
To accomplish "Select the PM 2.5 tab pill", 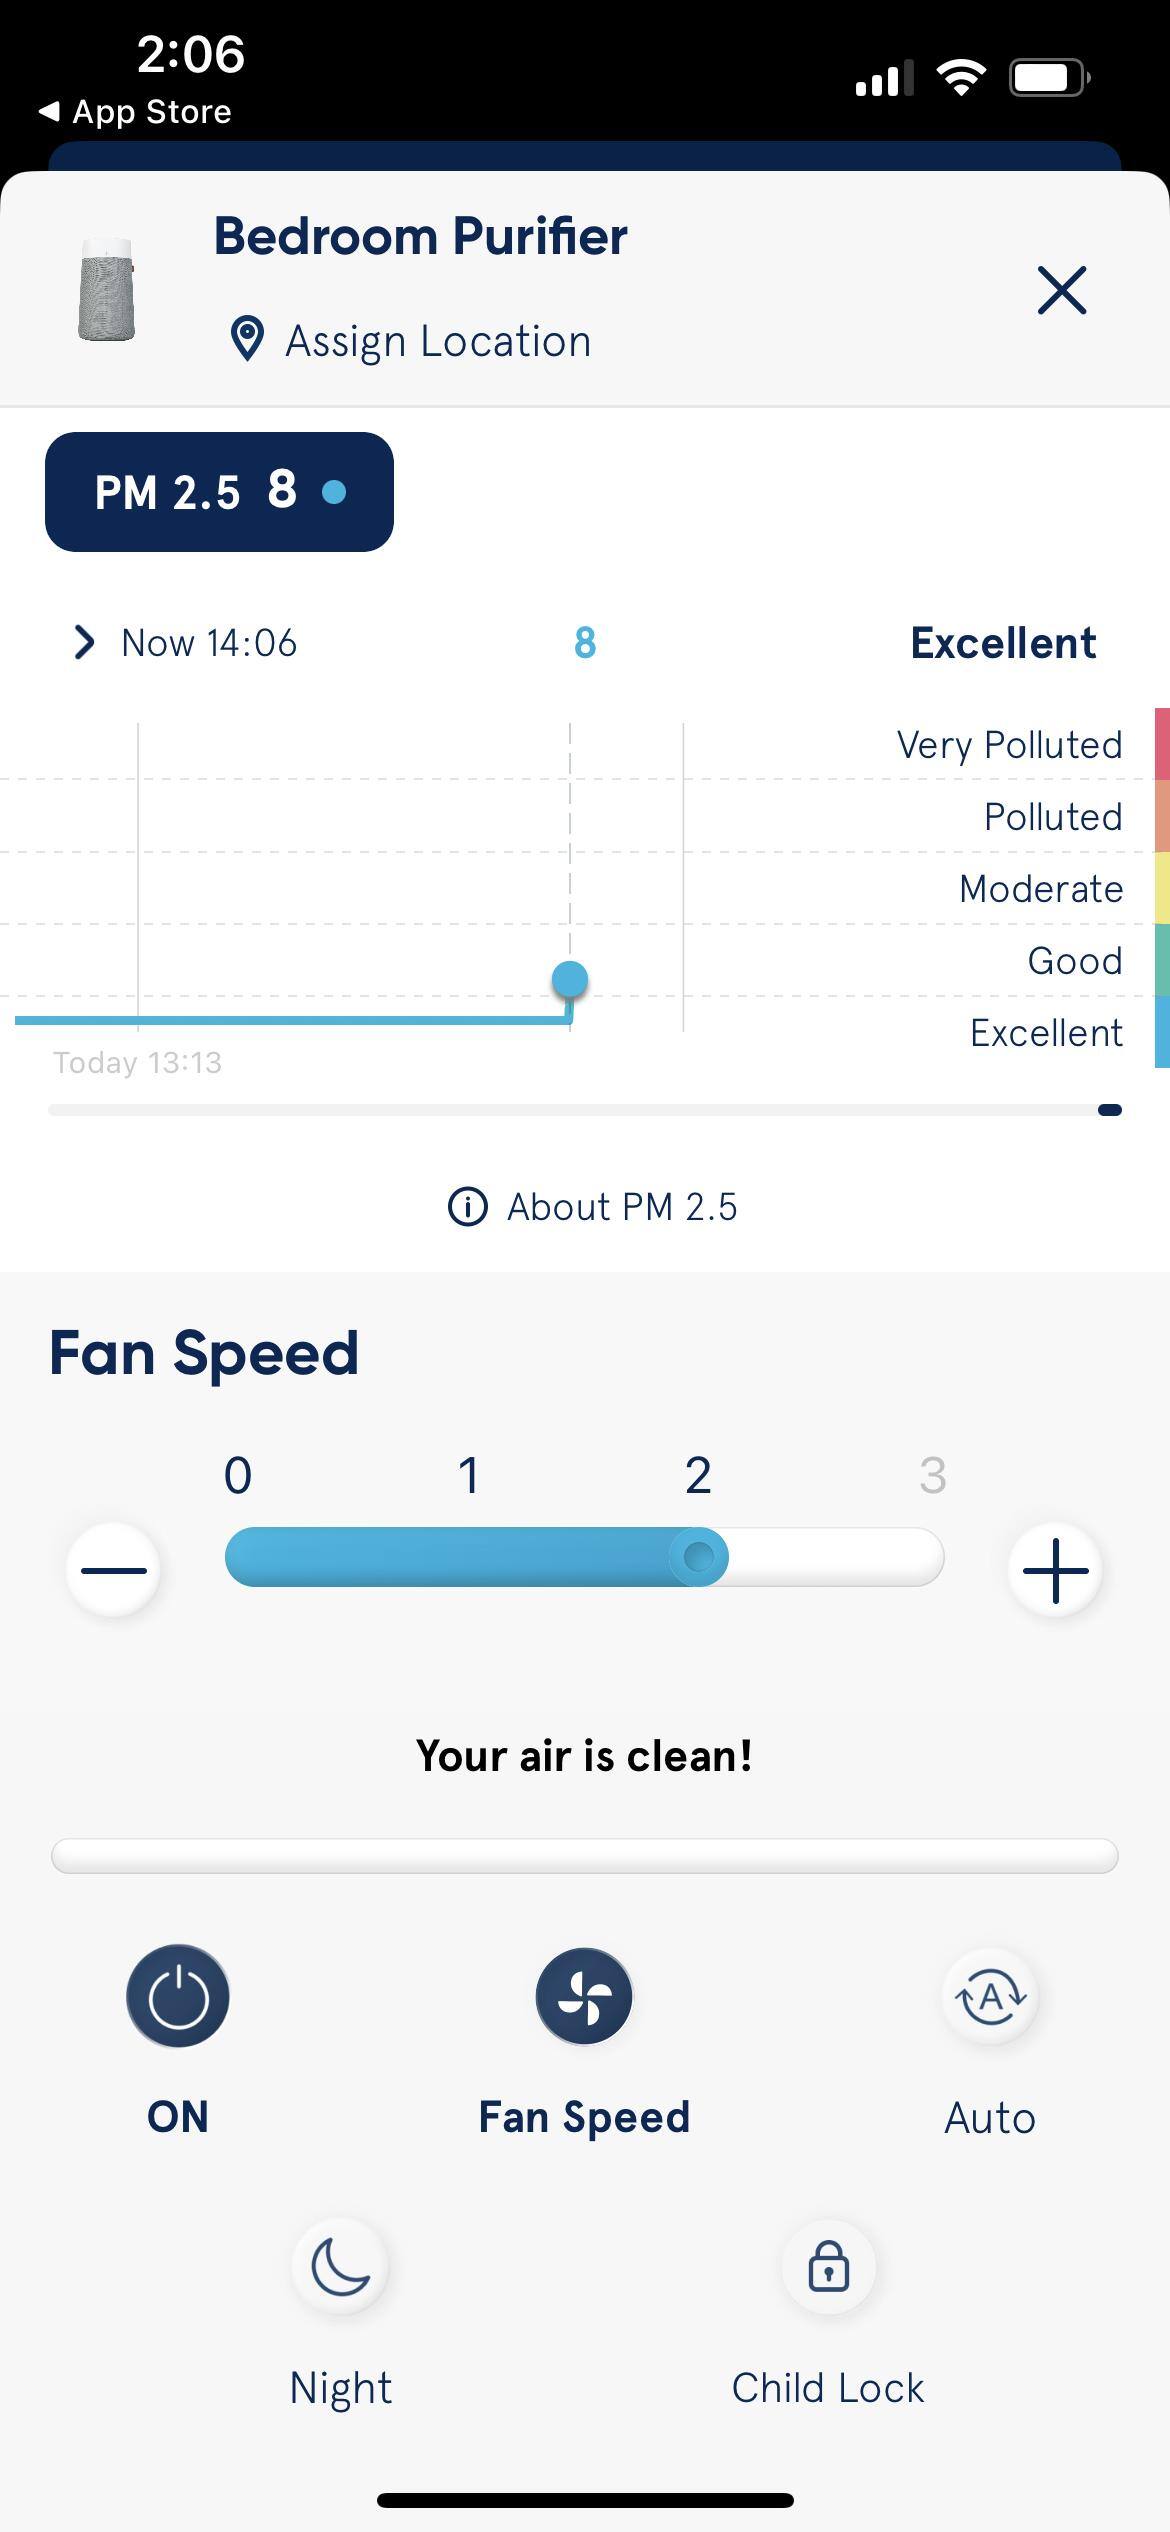I will 219,492.
